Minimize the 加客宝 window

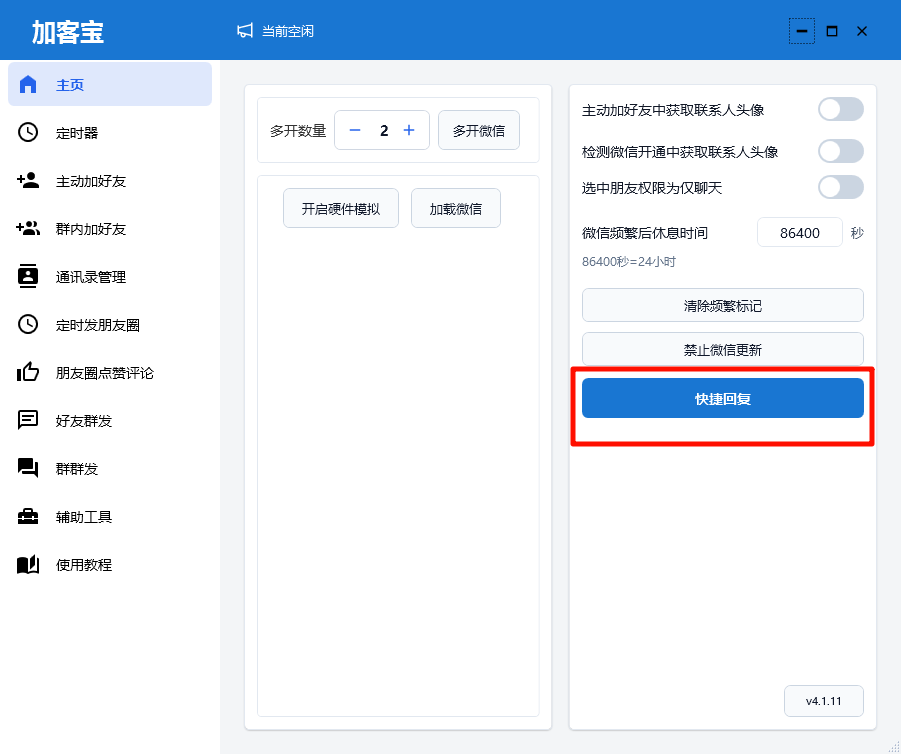coord(802,31)
